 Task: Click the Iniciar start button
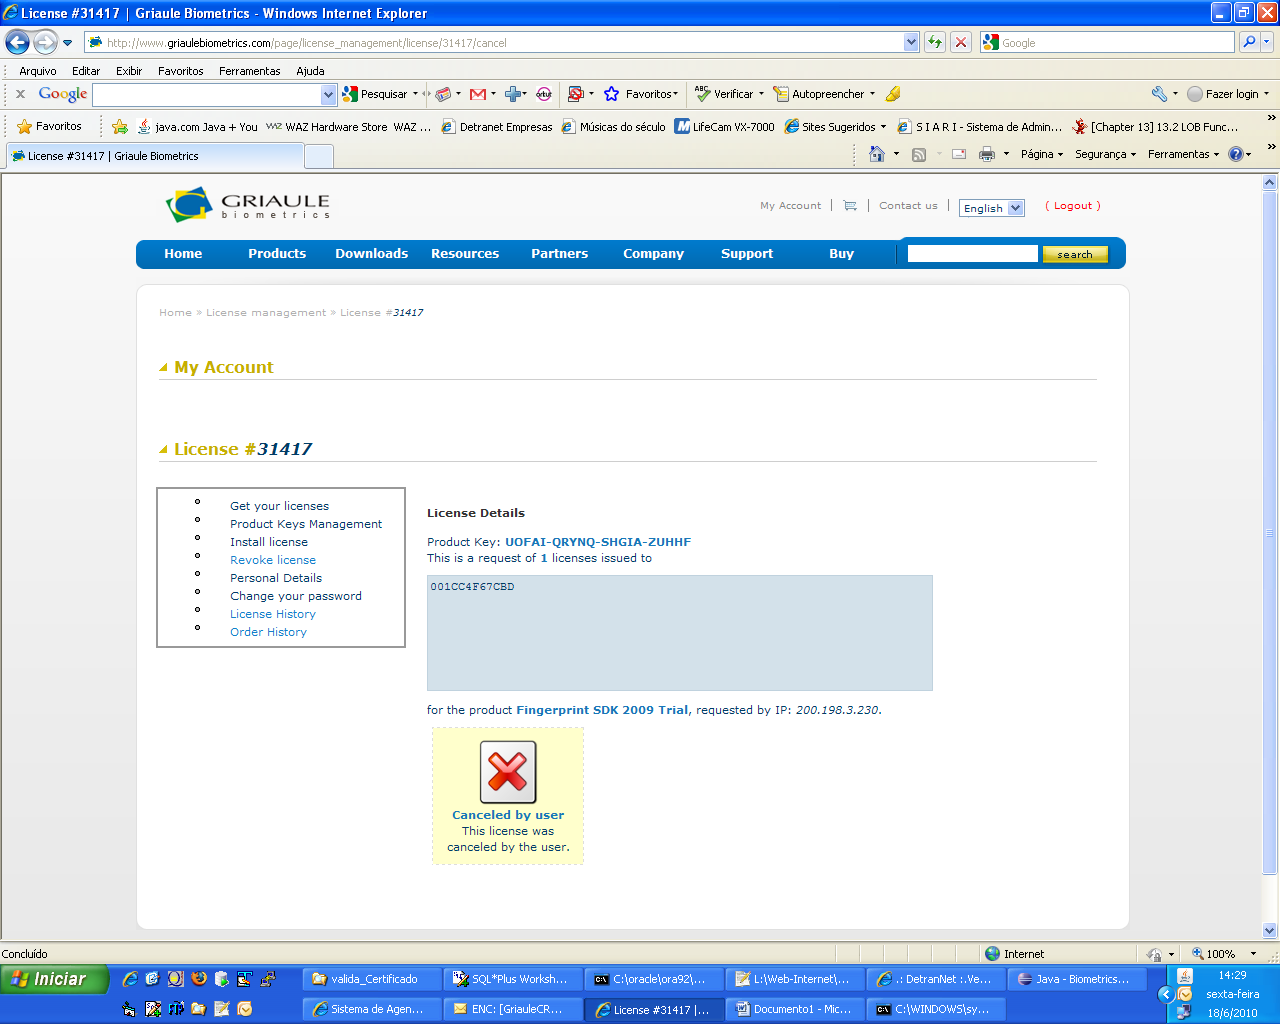tap(54, 979)
